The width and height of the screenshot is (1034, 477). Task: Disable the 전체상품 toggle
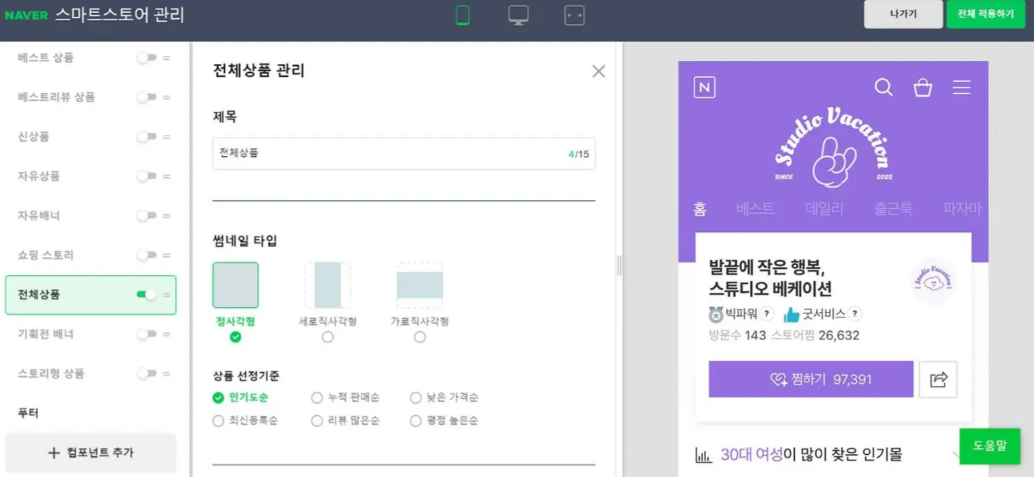[x=146, y=294]
